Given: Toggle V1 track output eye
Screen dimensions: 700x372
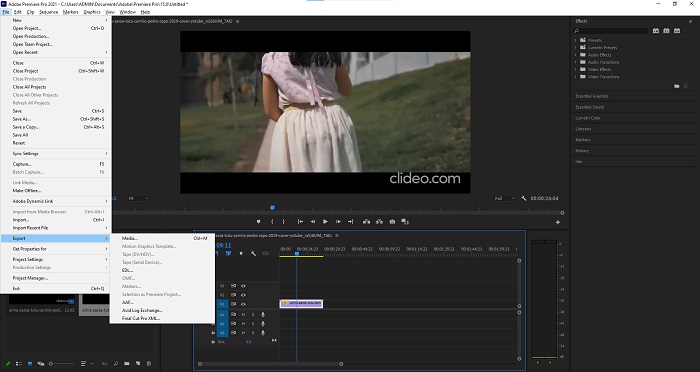Looking at the screenshot, I should 243,304.
